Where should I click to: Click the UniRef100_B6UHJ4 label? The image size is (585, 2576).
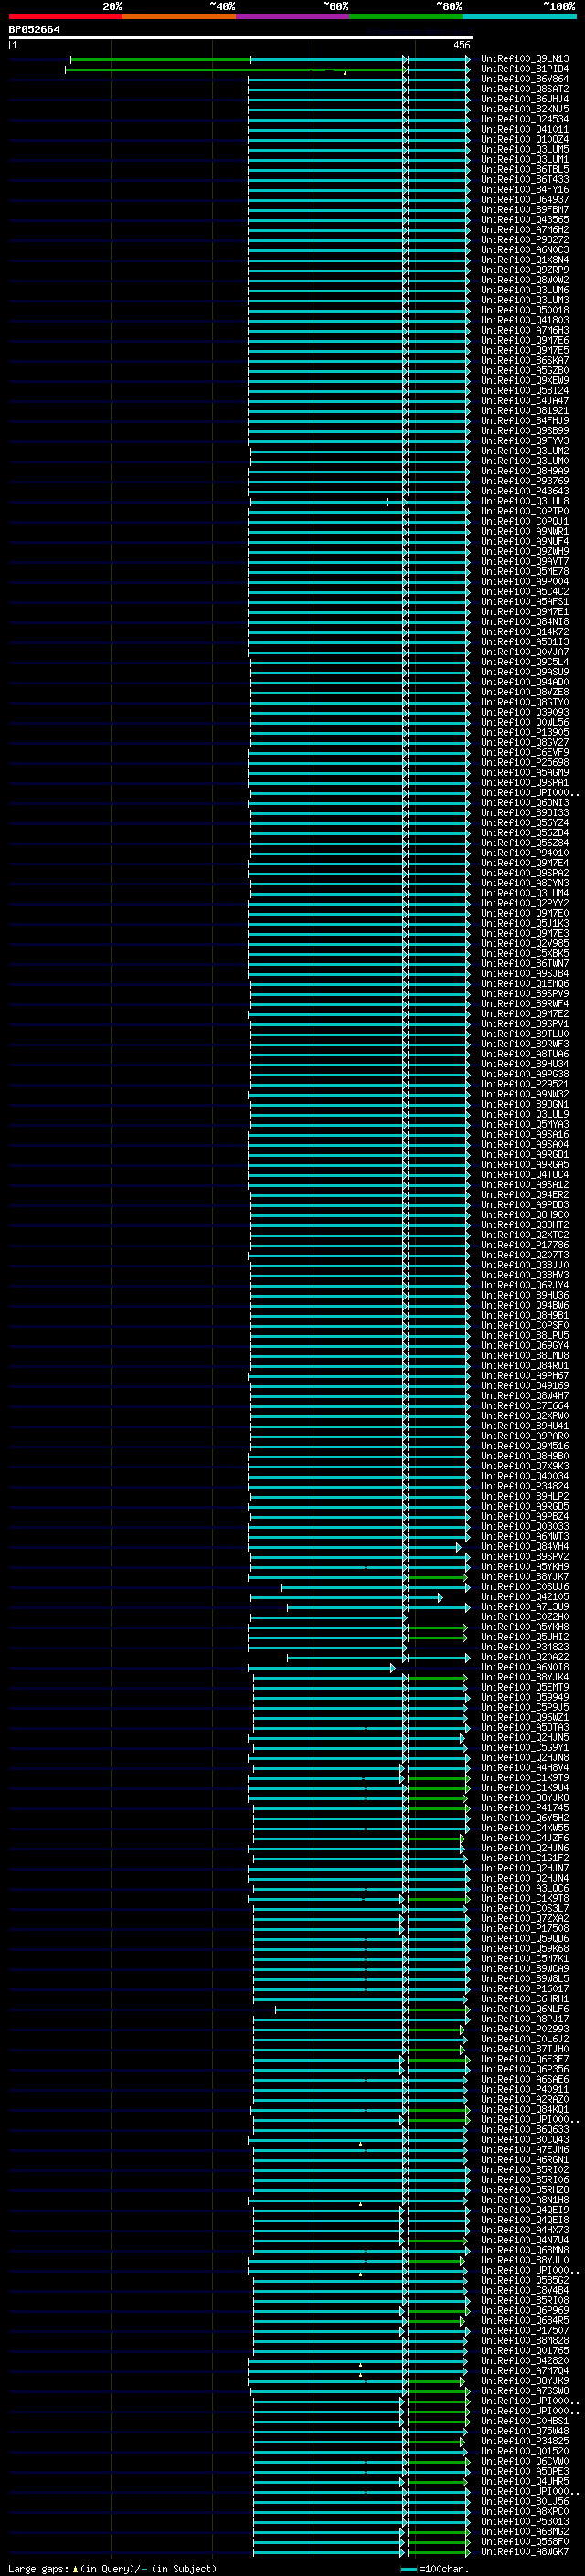(524, 99)
